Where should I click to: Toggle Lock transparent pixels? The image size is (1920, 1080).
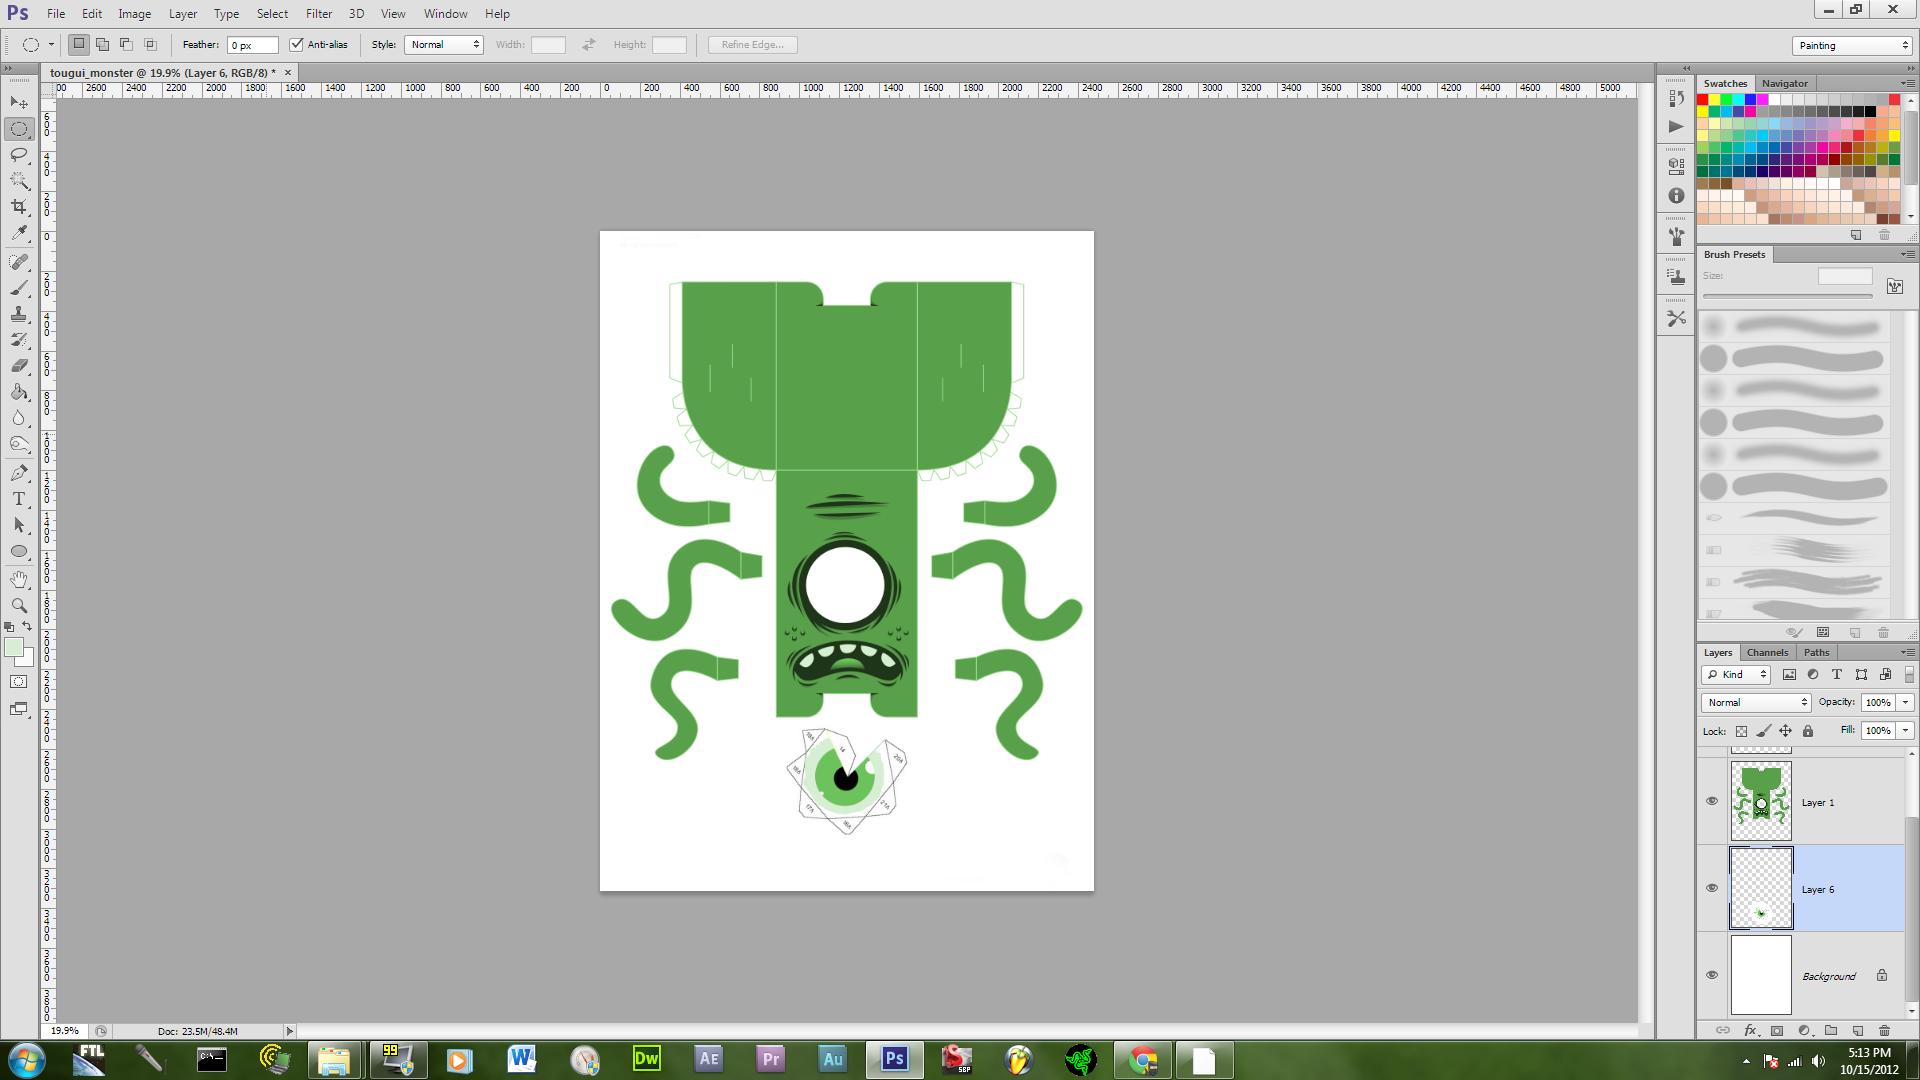pyautogui.click(x=1741, y=731)
